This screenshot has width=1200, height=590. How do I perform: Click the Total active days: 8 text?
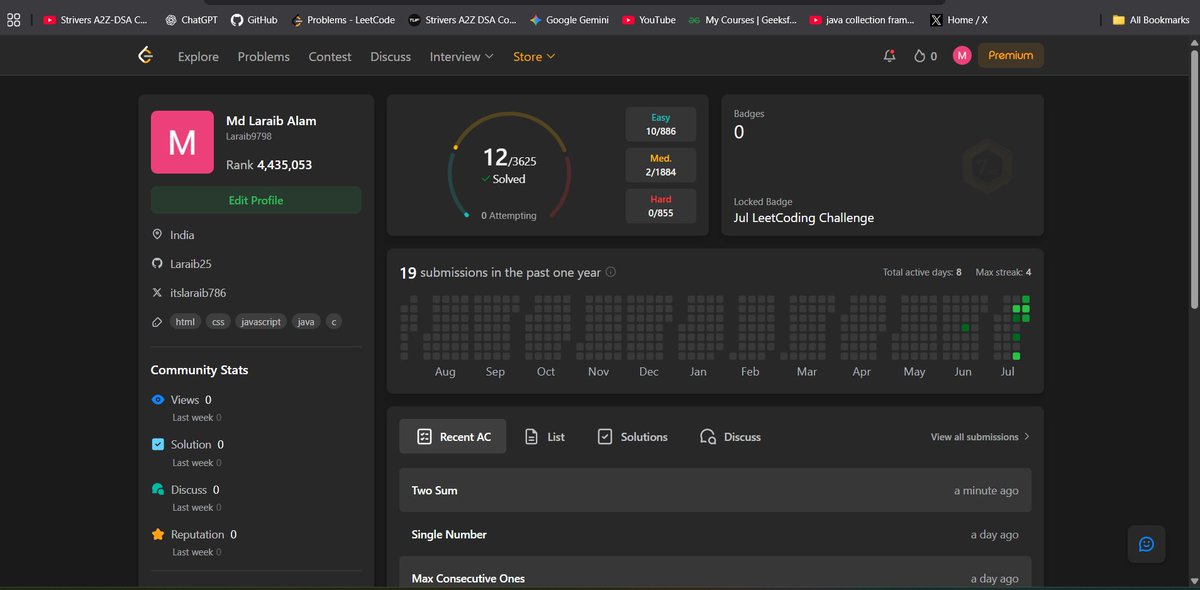click(922, 272)
